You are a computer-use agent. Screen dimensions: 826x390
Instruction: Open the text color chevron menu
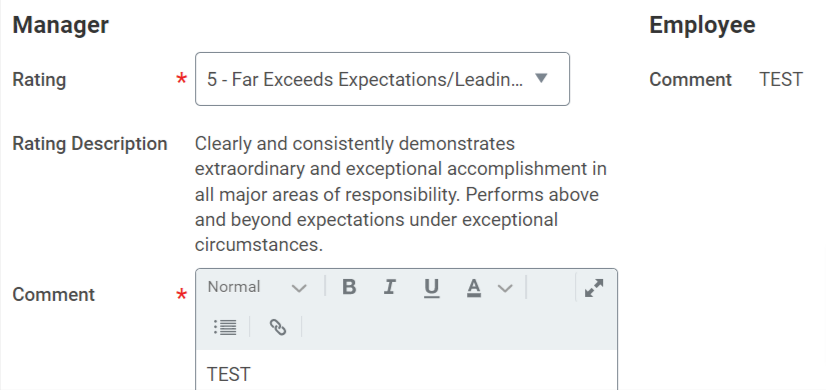[505, 288]
